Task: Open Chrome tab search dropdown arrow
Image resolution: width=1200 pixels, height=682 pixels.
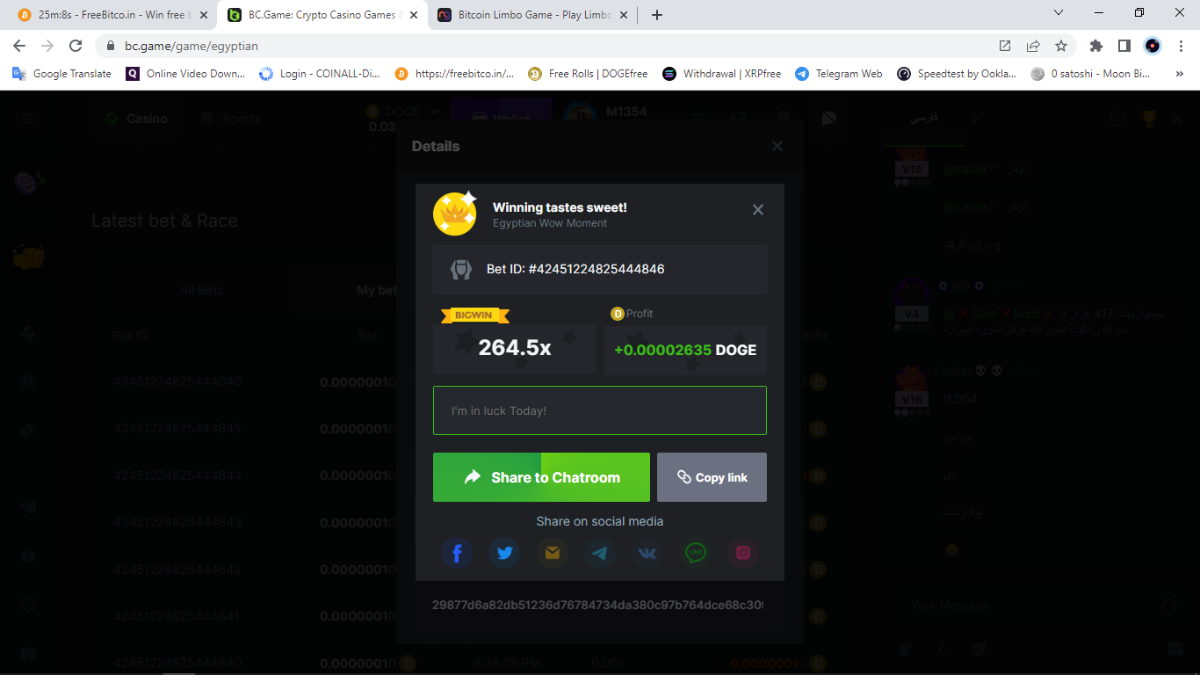Action: 1059,13
